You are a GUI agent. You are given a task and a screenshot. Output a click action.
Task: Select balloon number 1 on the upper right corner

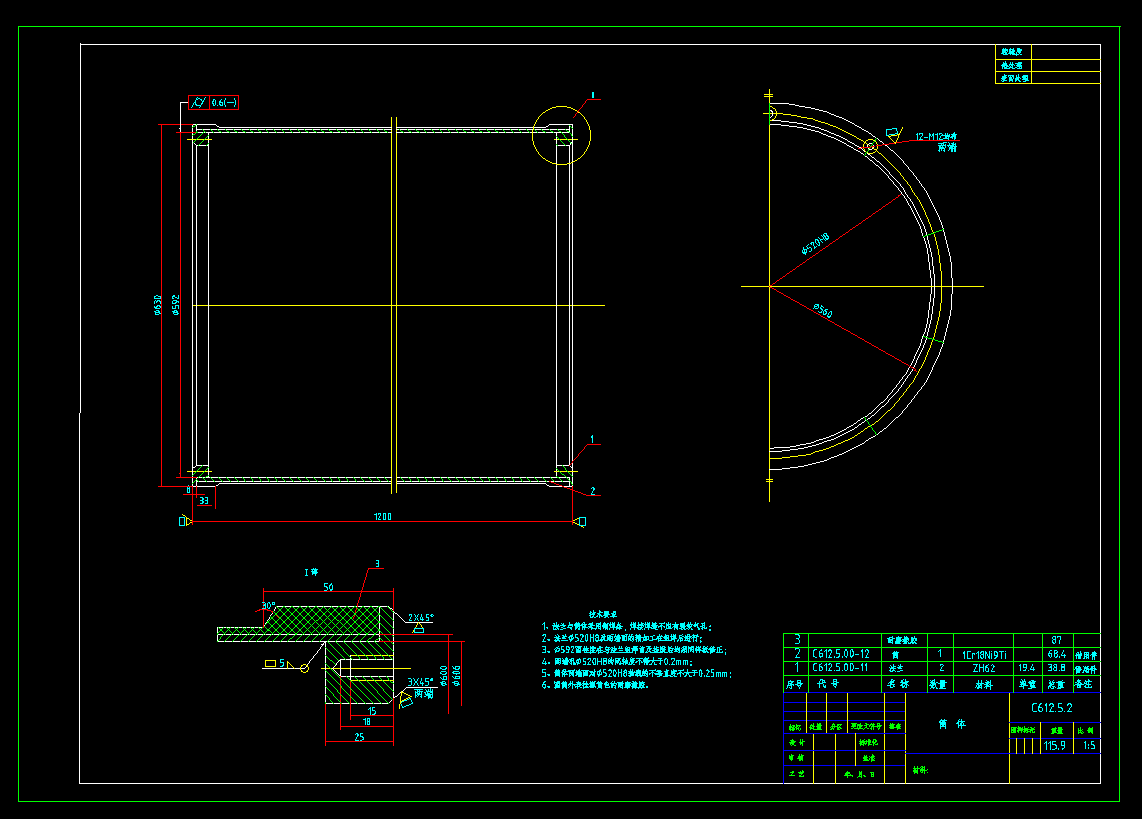pyautogui.click(x=592, y=96)
